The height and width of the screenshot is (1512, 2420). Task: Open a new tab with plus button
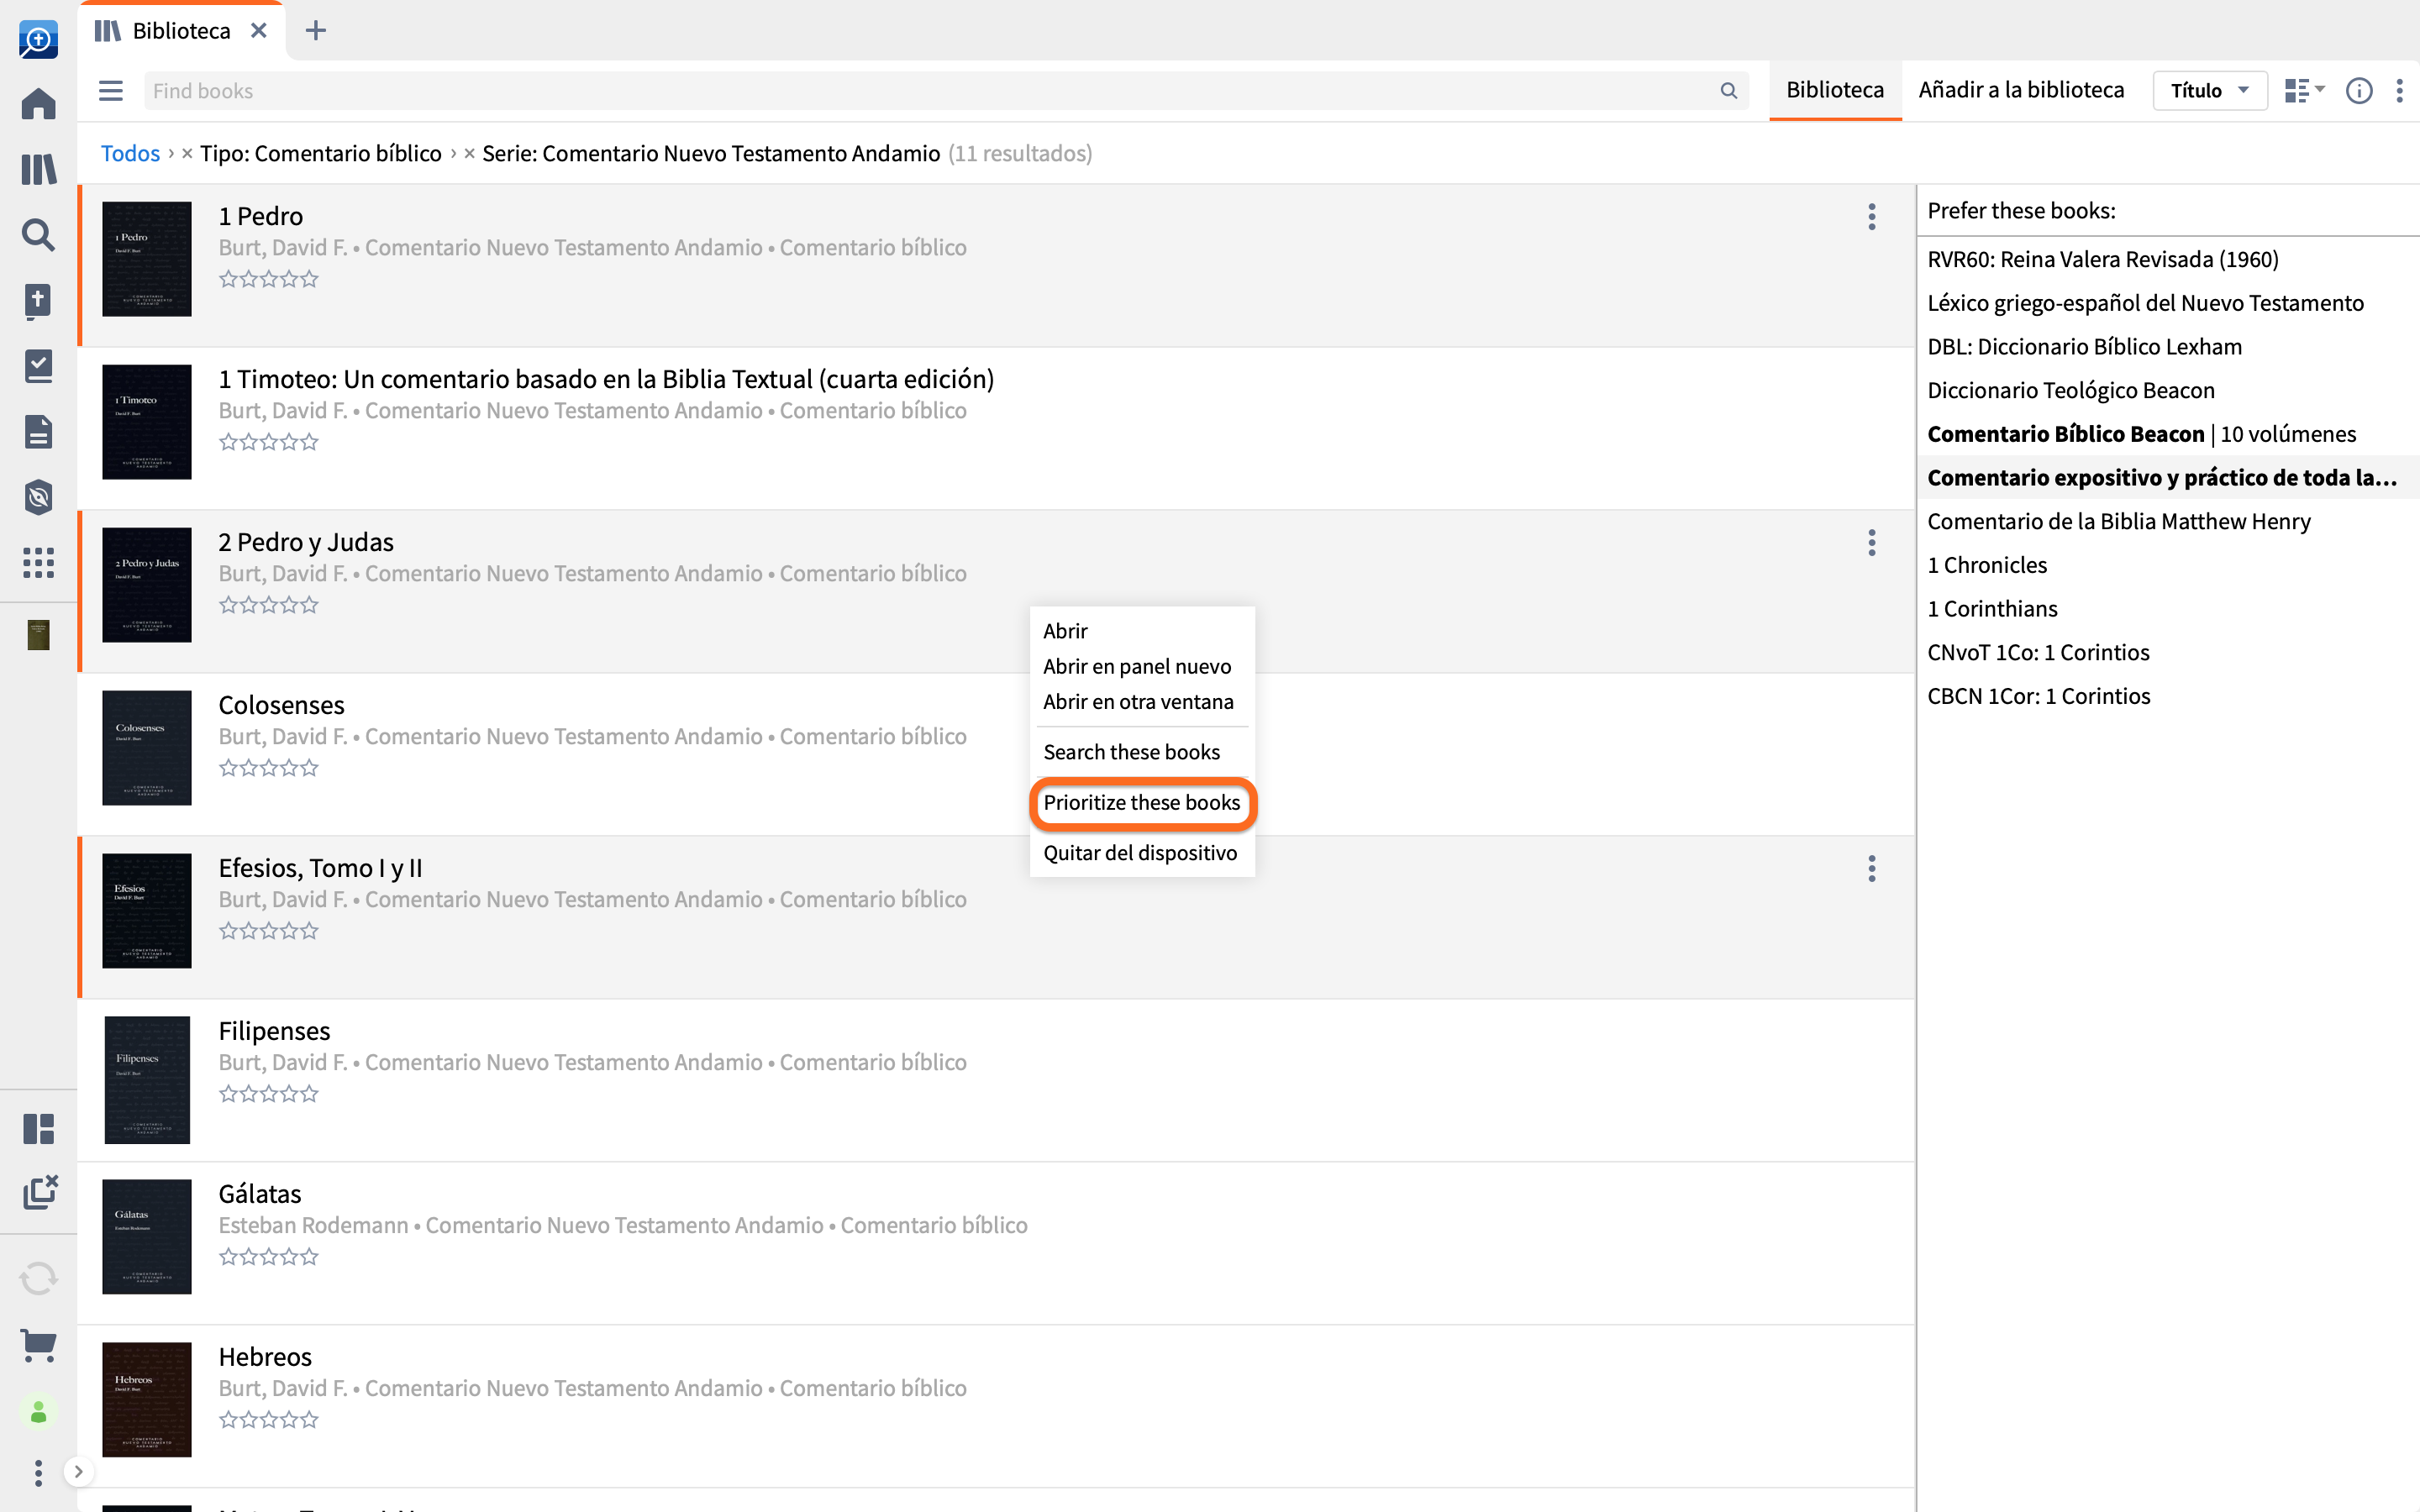316,30
